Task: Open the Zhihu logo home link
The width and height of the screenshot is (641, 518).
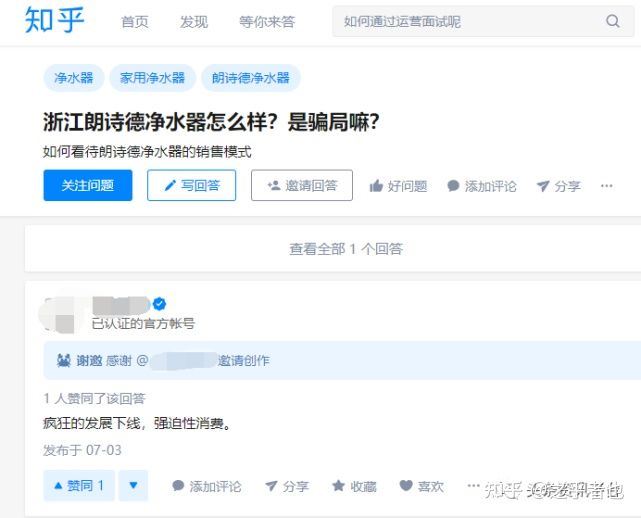Action: [x=54, y=20]
